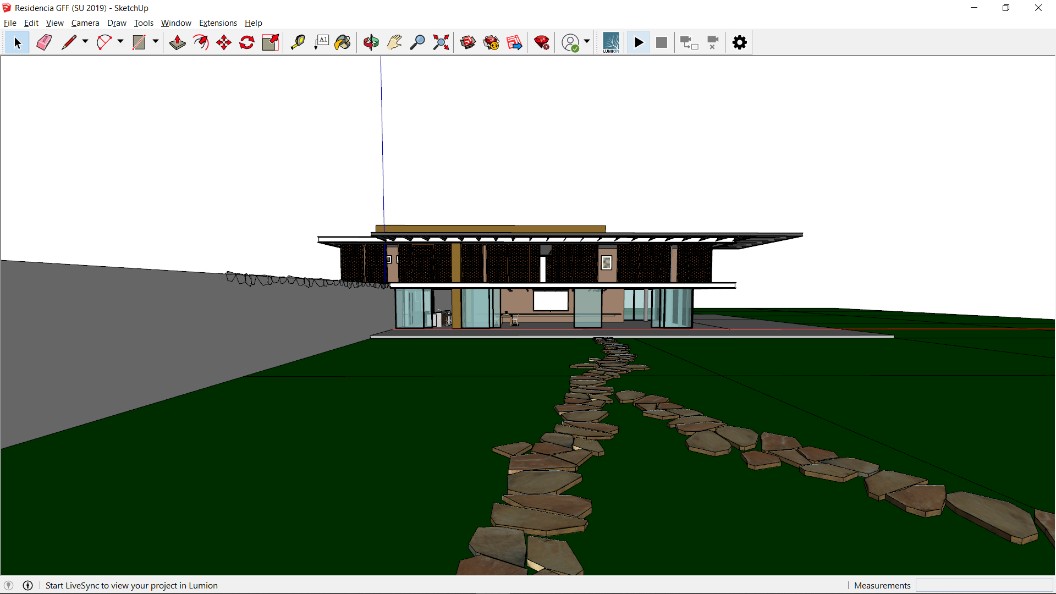Click the Zoom Extents tool
The height and width of the screenshot is (594, 1056).
(x=441, y=42)
